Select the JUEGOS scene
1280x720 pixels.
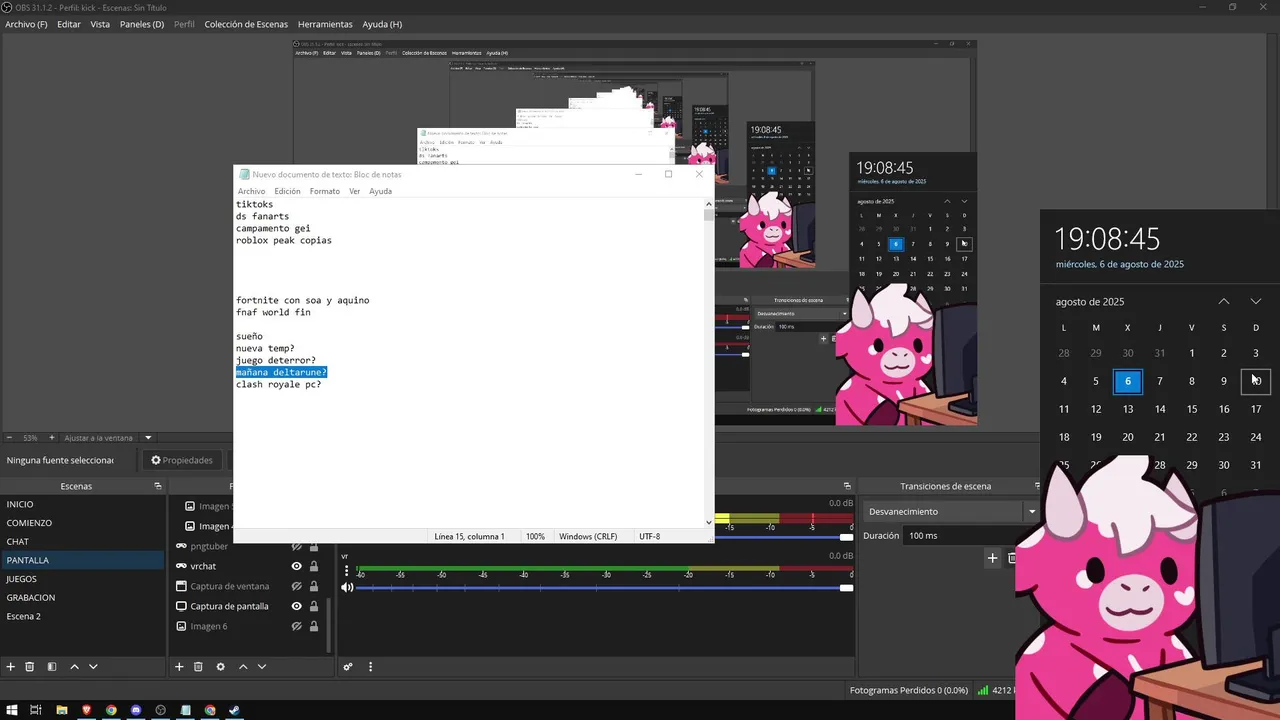click(82, 579)
